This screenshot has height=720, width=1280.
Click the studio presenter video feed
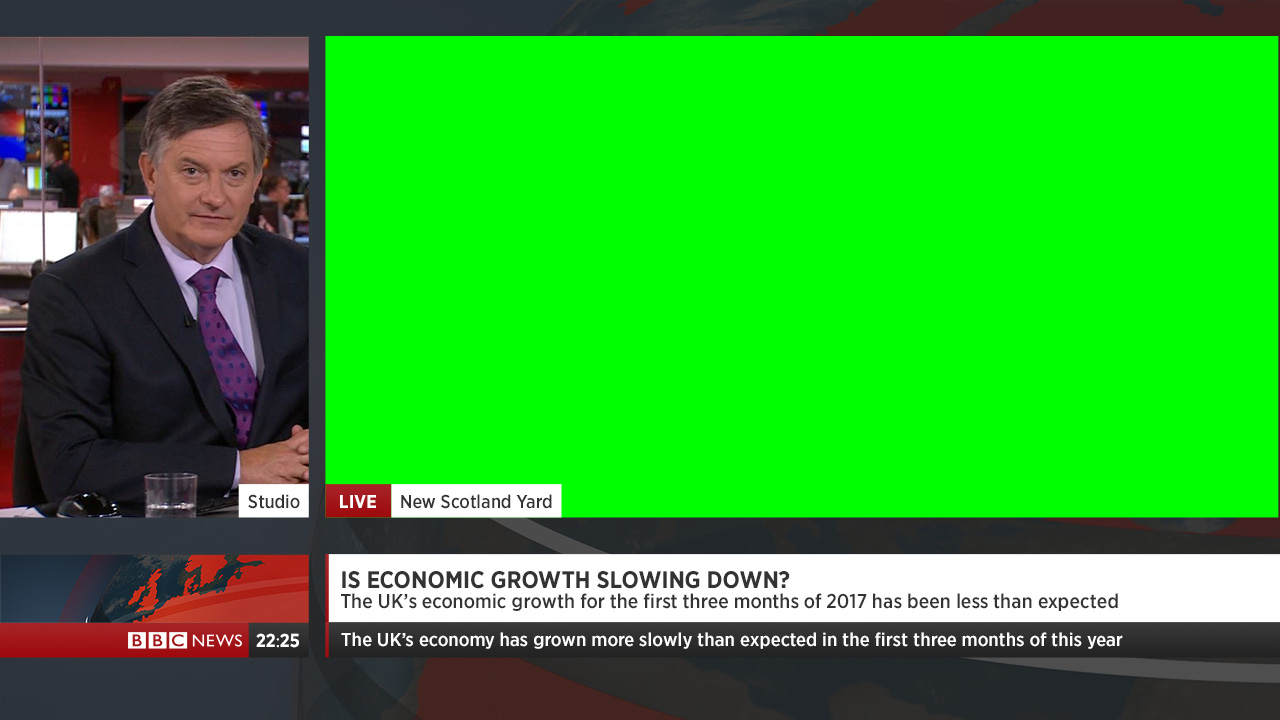(154, 277)
